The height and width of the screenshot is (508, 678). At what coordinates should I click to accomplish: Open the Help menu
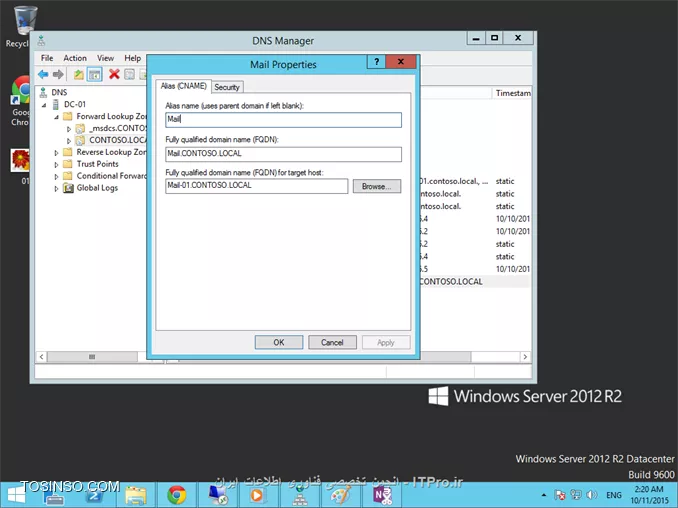132,58
